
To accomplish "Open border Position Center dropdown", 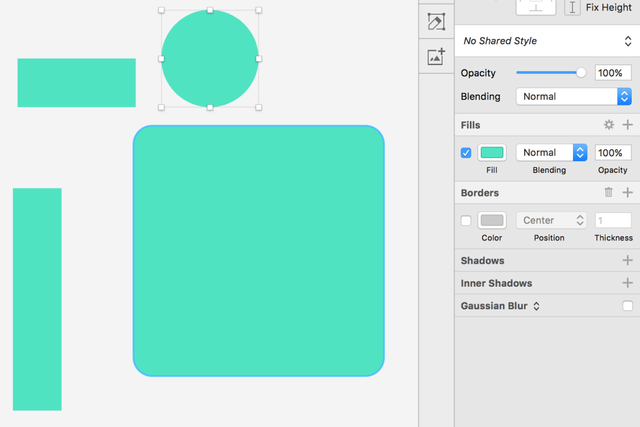I will point(551,220).
